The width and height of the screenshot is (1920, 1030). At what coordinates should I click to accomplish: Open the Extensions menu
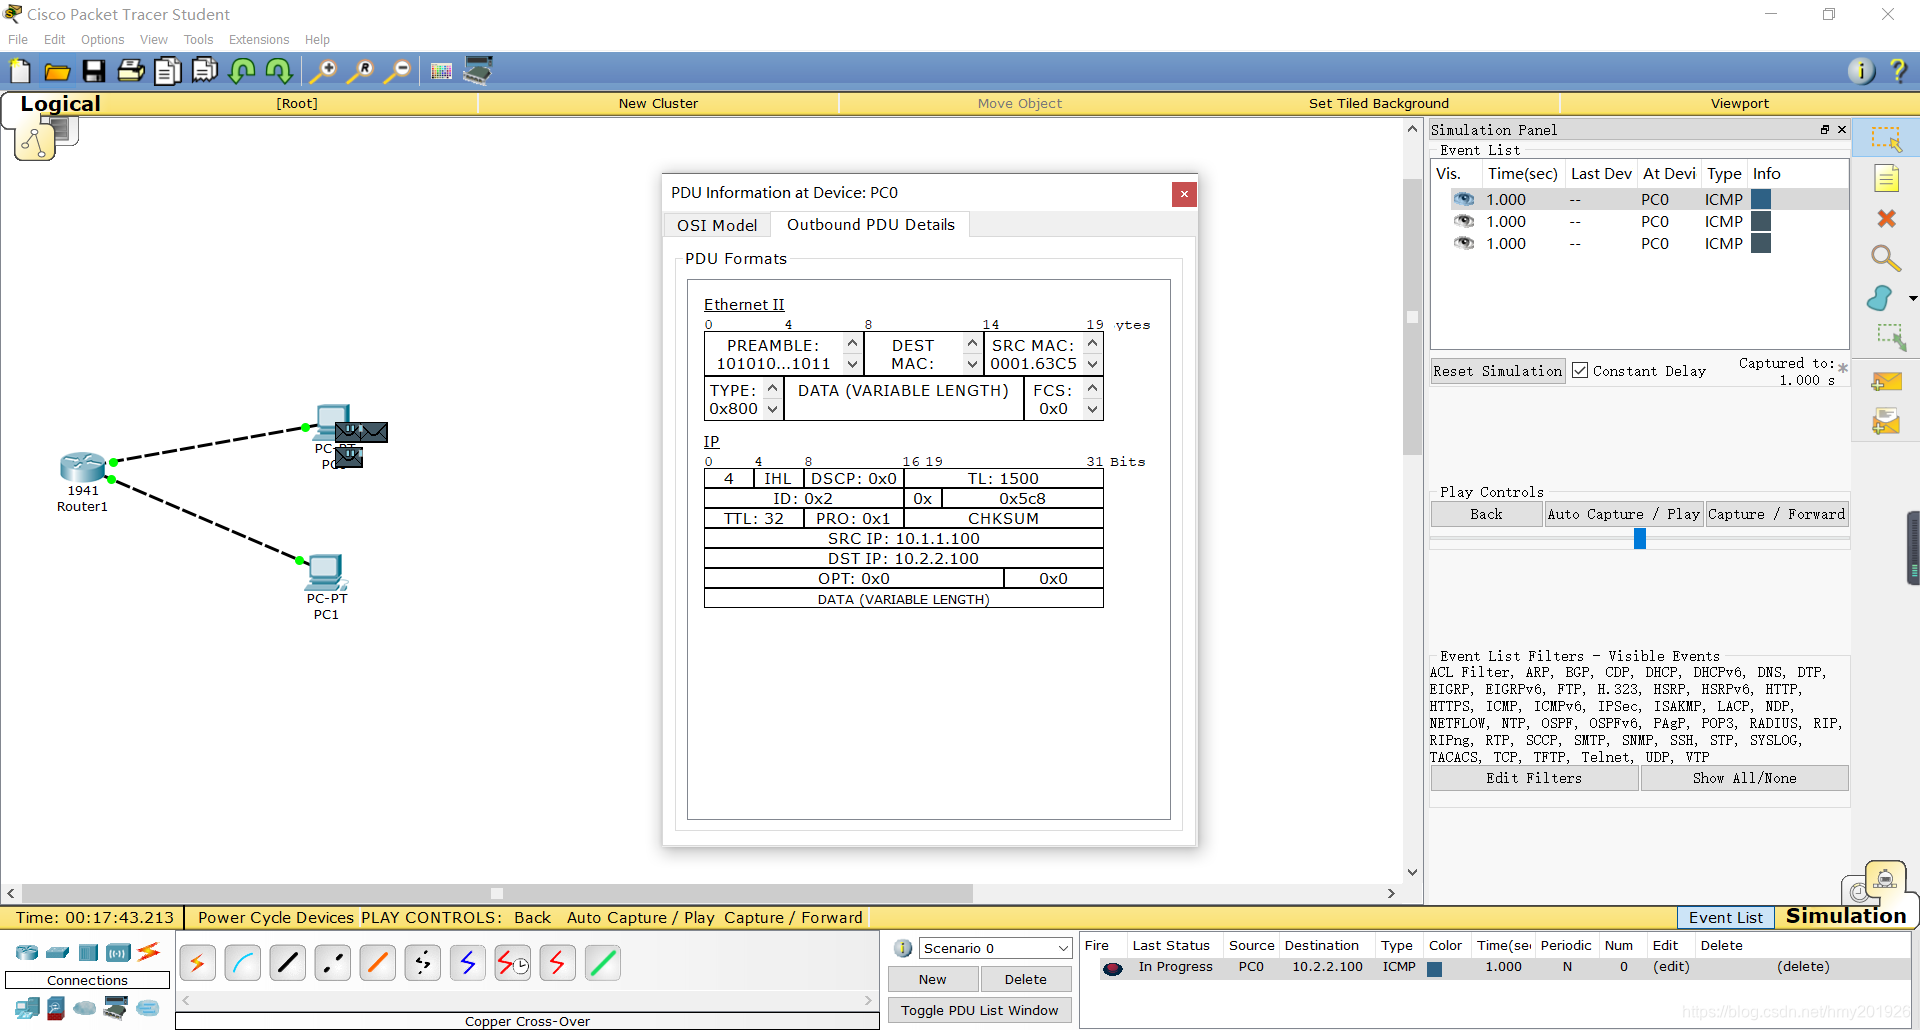[259, 39]
